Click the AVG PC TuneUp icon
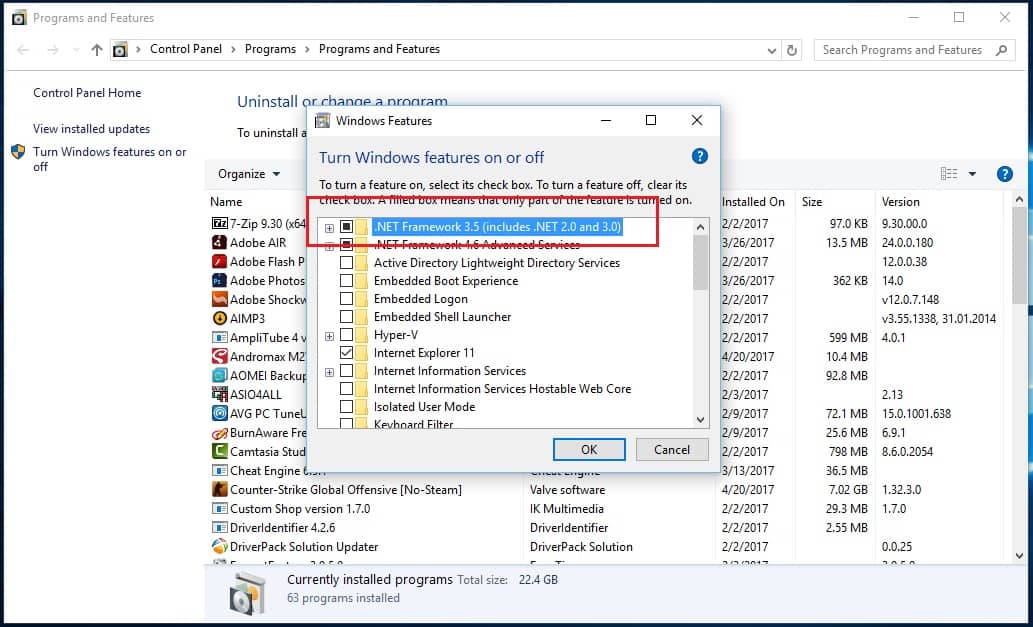Viewport: 1033px width, 627px height. pyautogui.click(x=219, y=414)
